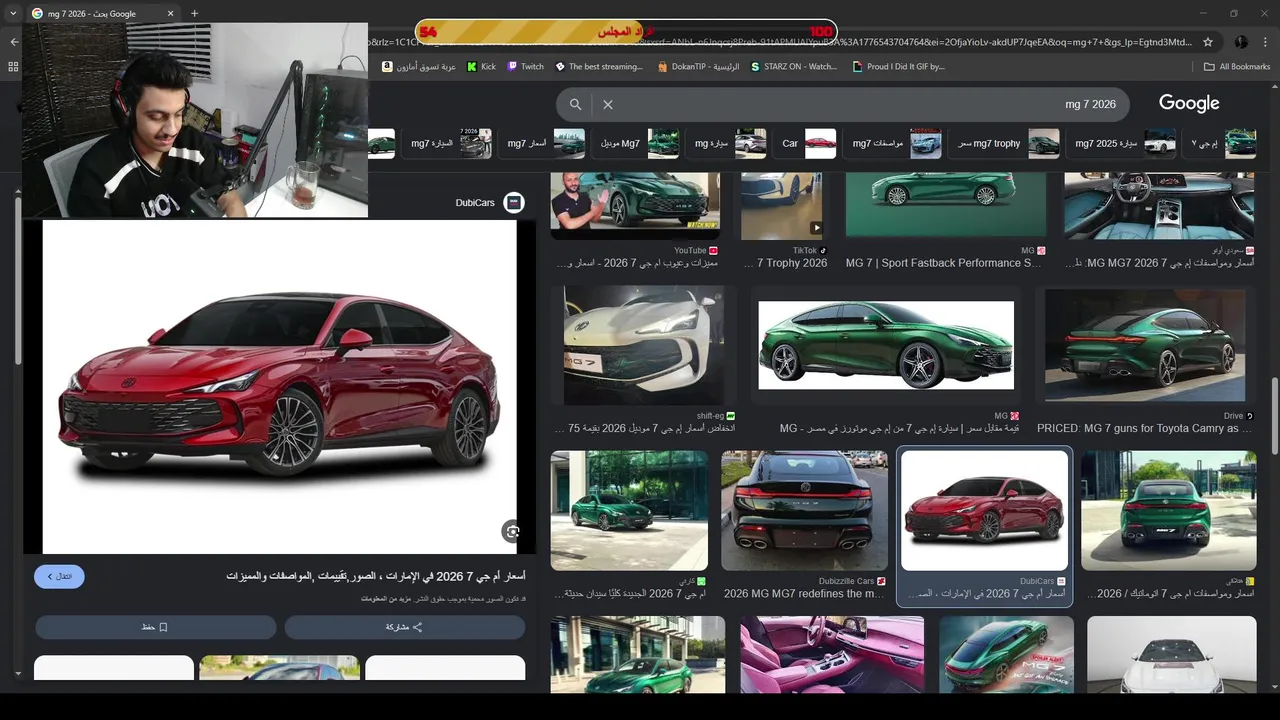Select the 'mg7 trophy' price filter chip
The image size is (1280, 720).
coord(1004,144)
